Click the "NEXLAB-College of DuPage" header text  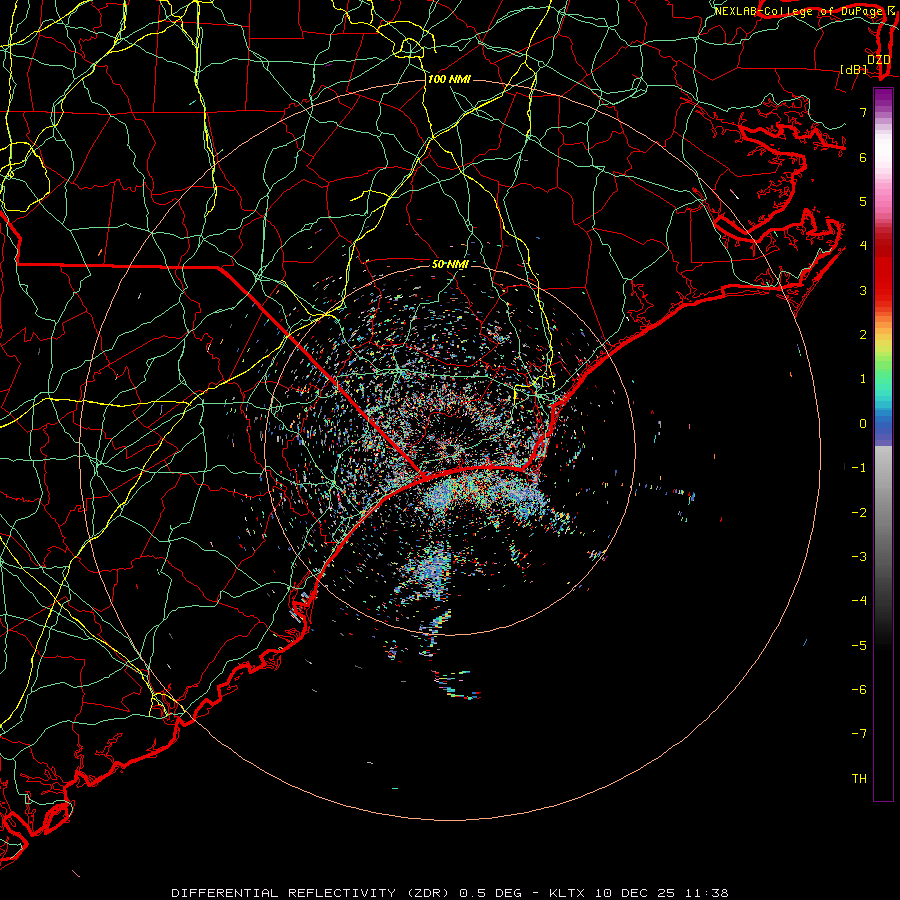coord(800,11)
